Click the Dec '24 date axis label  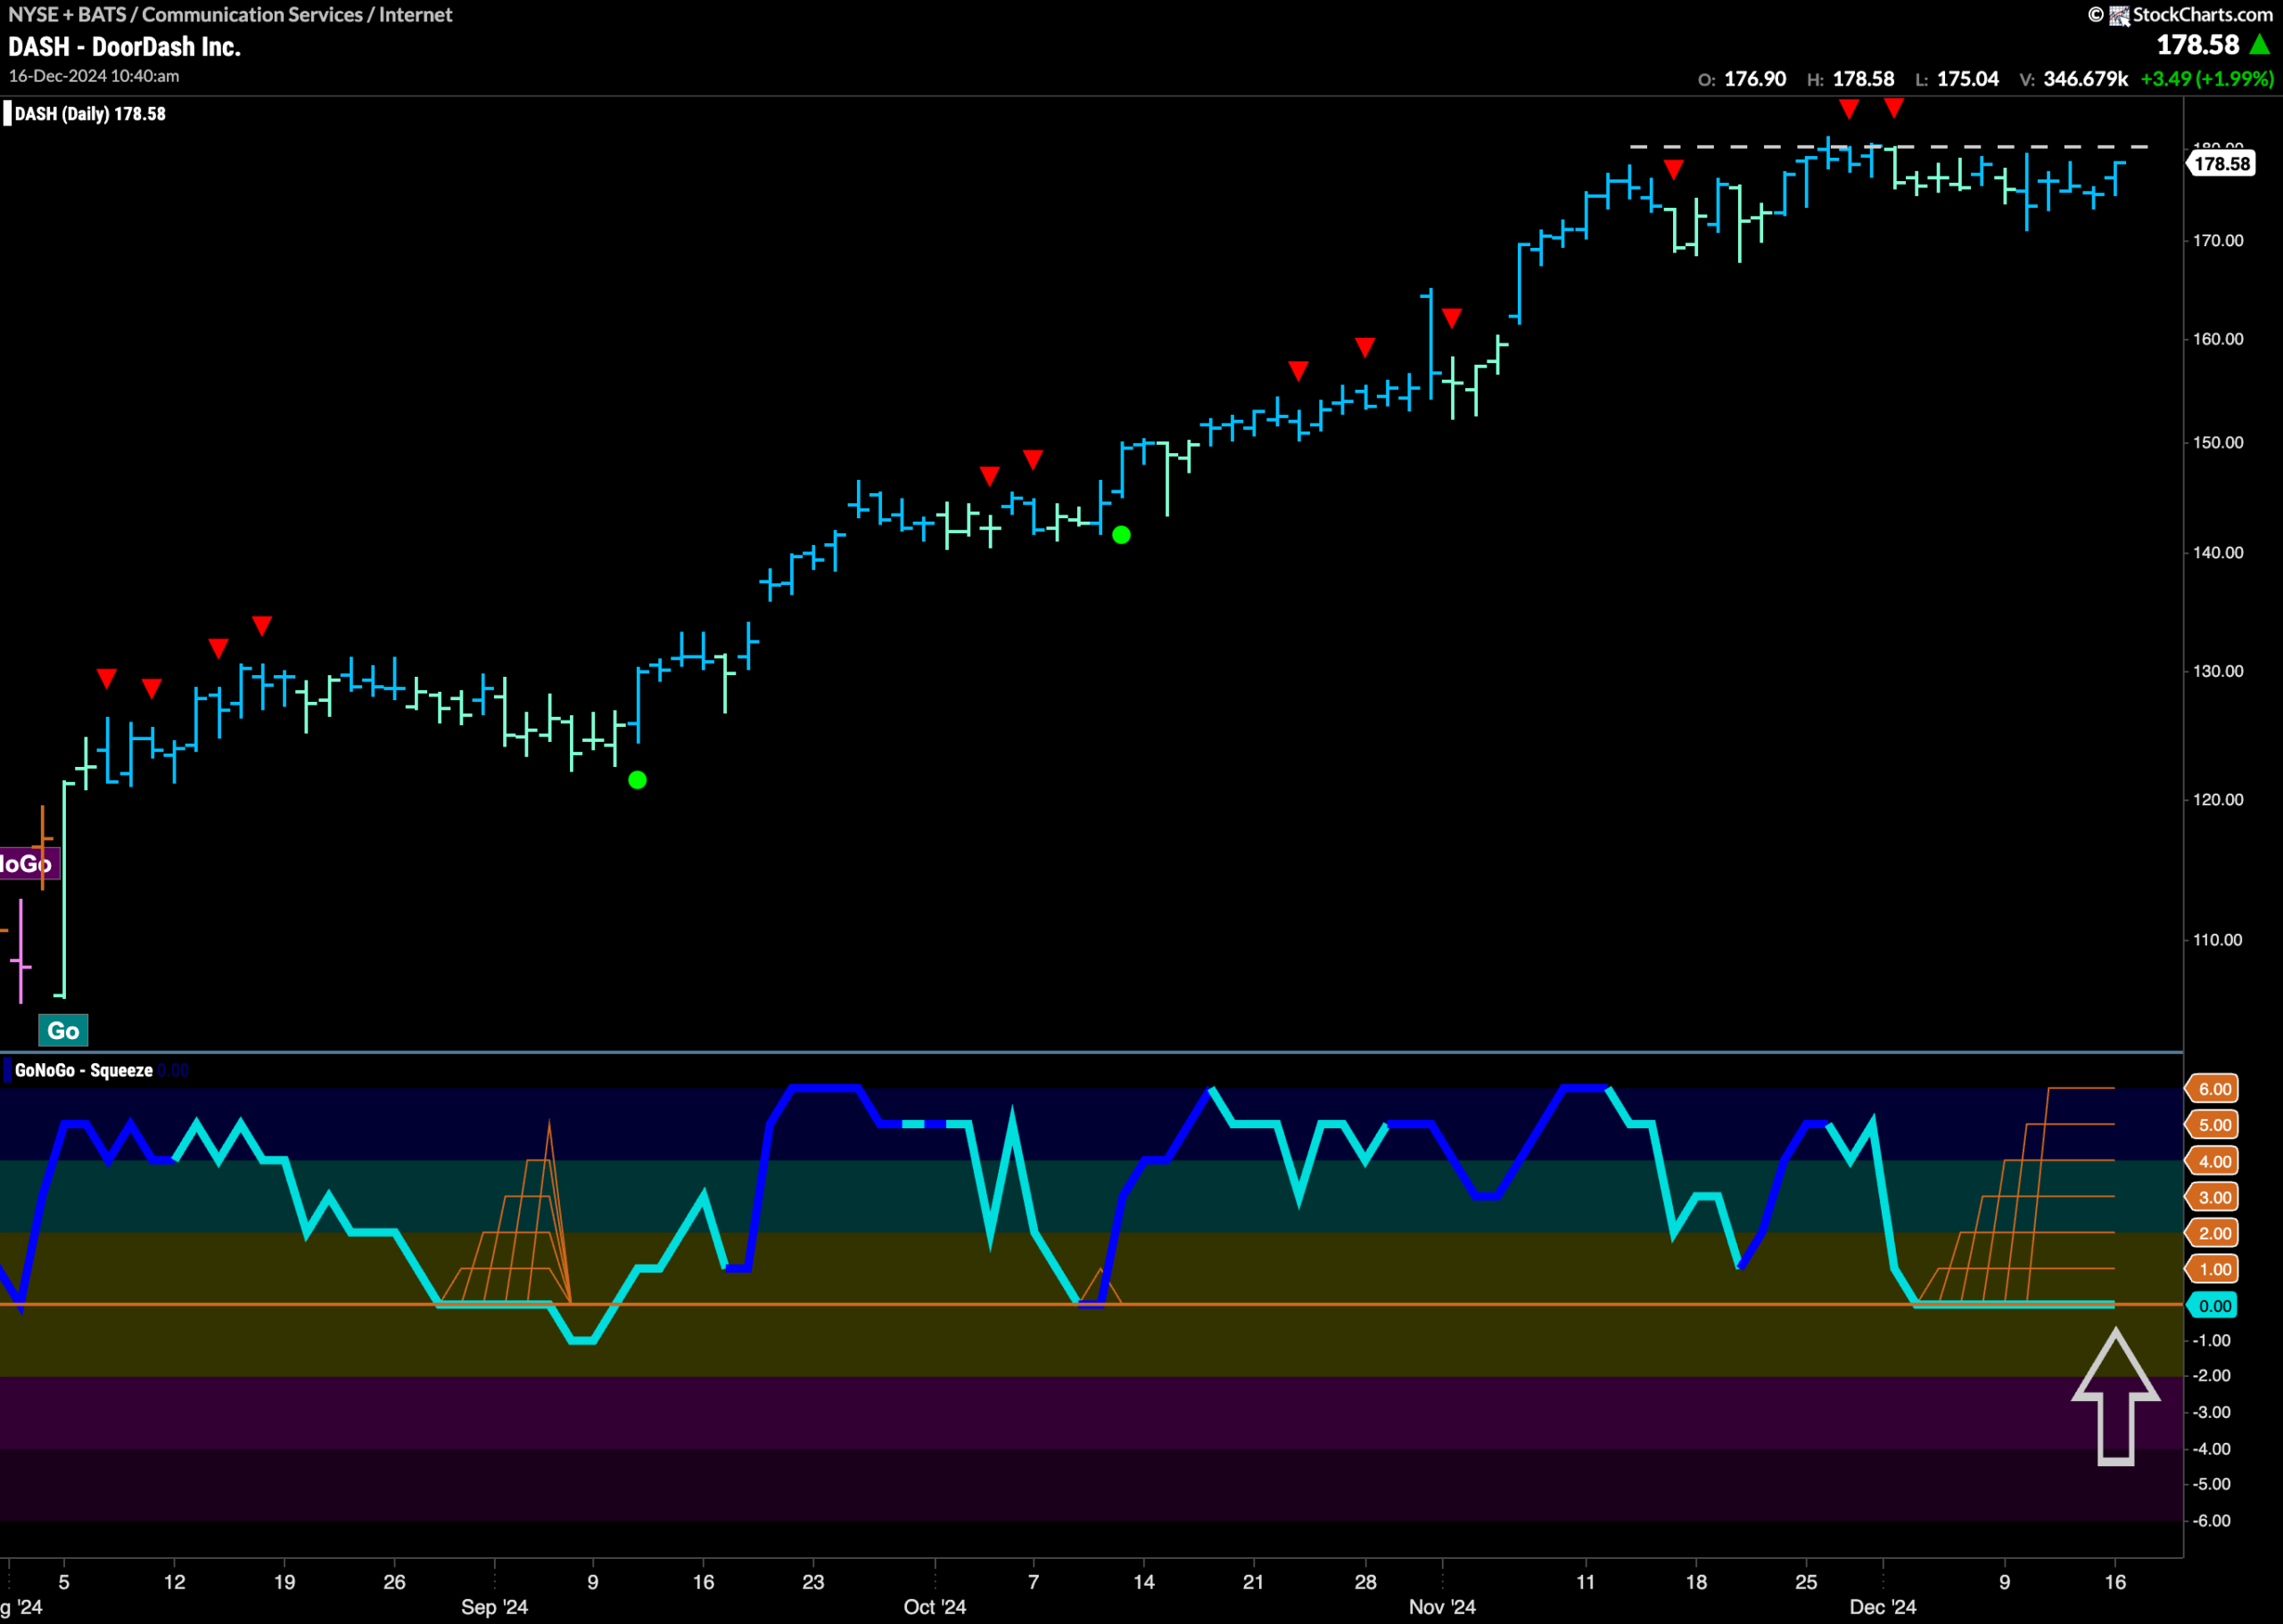tap(1883, 1607)
